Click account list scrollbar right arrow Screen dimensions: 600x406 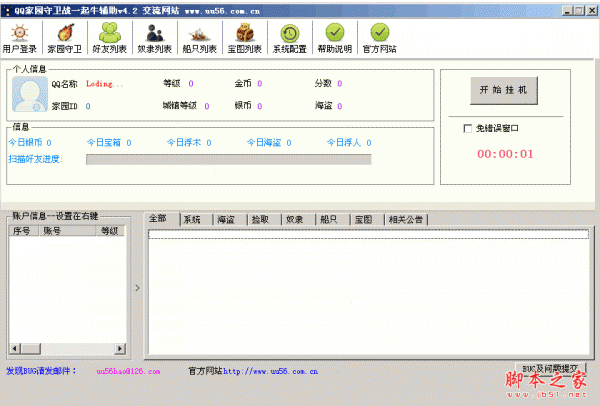tap(120, 348)
